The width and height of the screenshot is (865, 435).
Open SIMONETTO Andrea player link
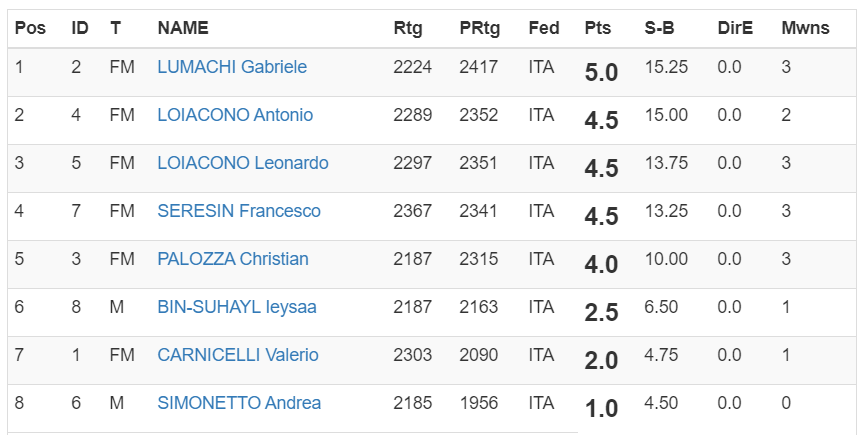[x=239, y=403]
